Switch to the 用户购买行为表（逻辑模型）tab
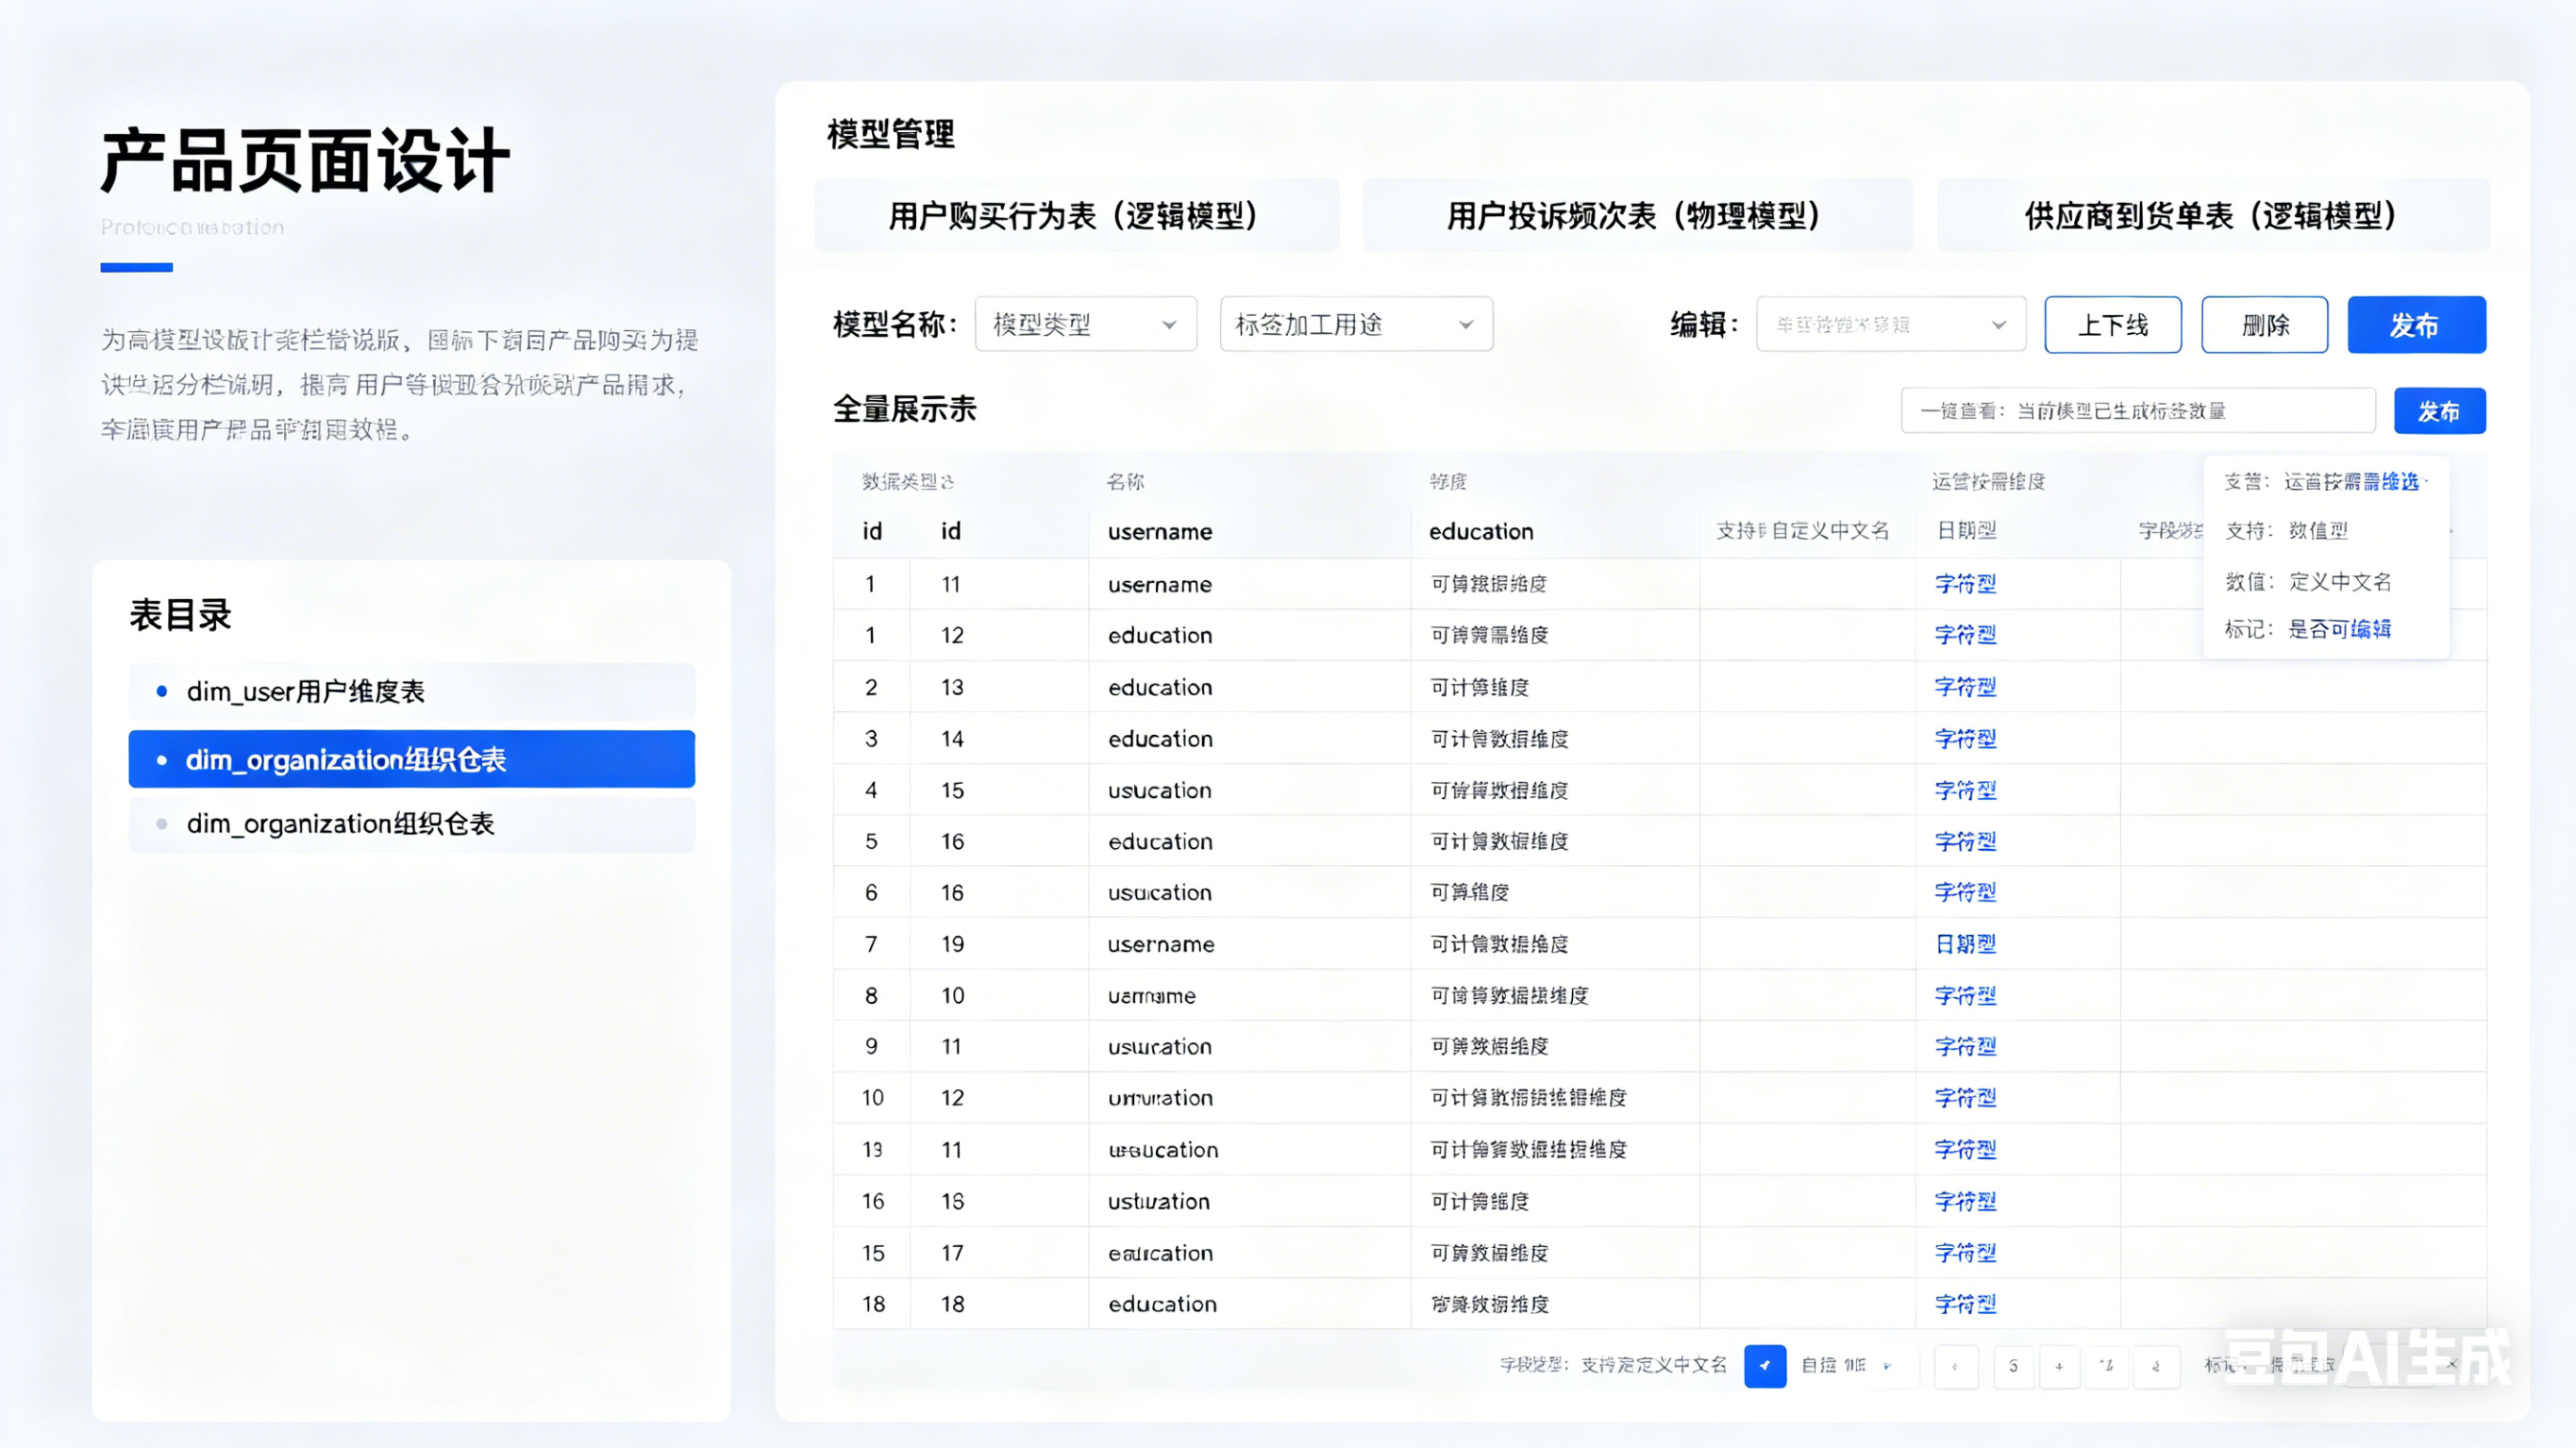 pos(1075,215)
